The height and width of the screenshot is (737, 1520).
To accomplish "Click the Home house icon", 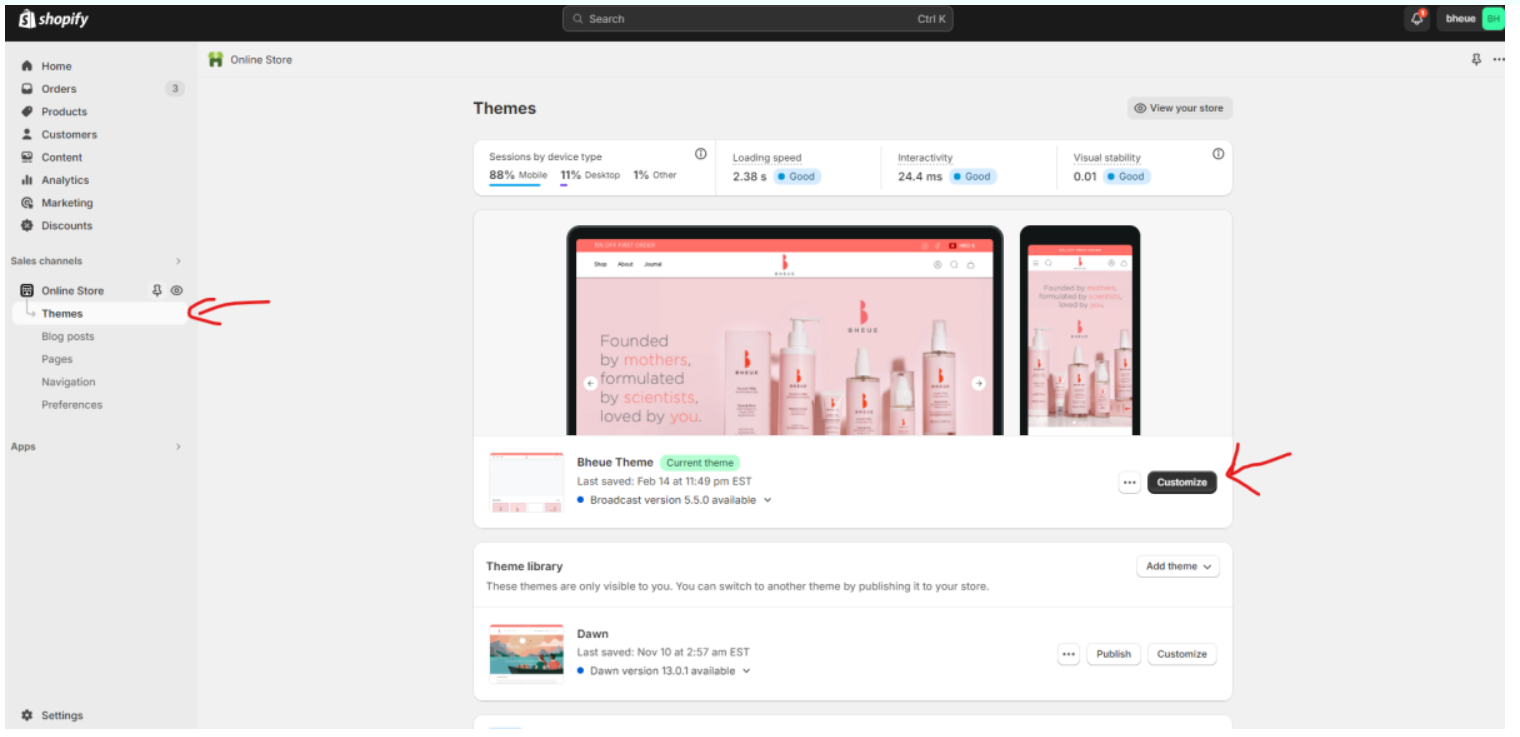I will pos(27,66).
